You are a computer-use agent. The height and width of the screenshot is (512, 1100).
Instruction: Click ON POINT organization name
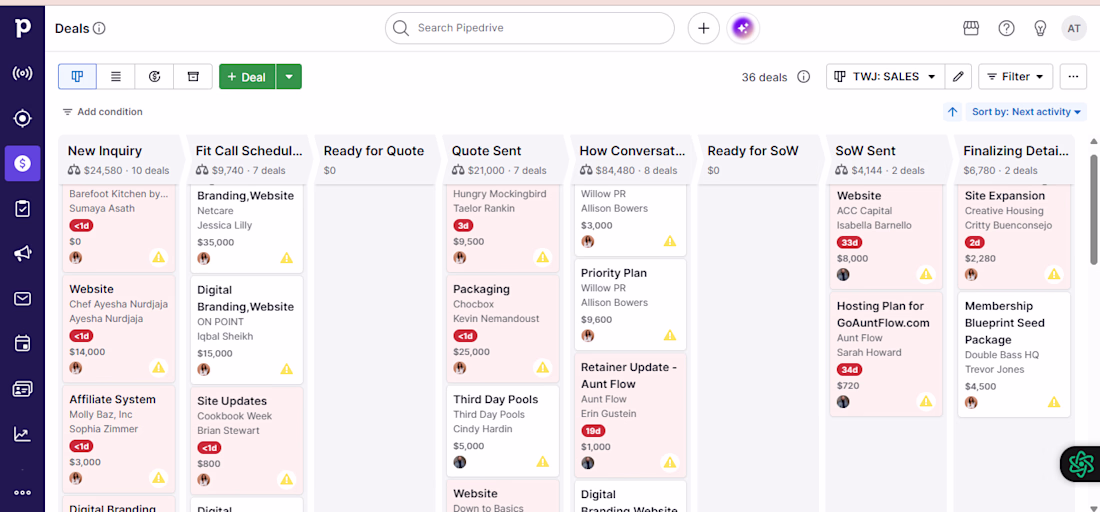[x=220, y=321]
